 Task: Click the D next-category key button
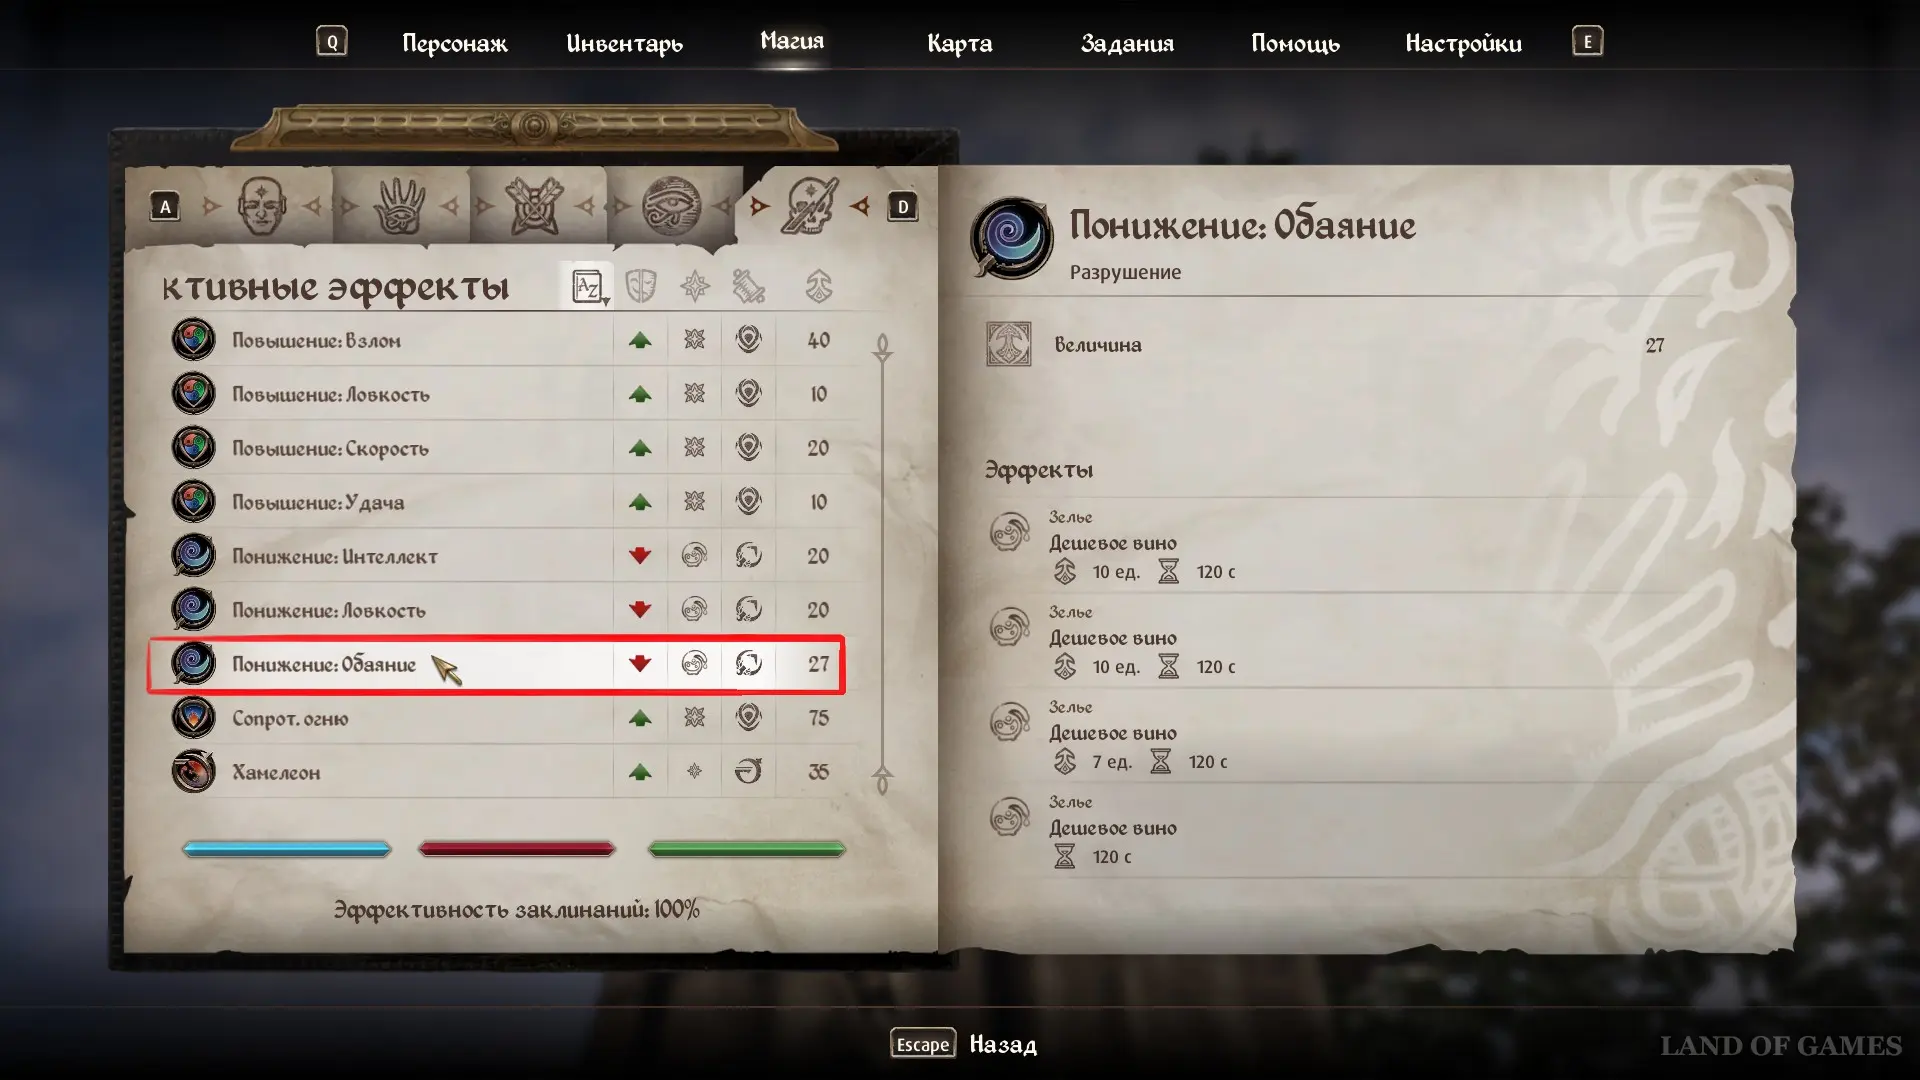[x=902, y=207]
